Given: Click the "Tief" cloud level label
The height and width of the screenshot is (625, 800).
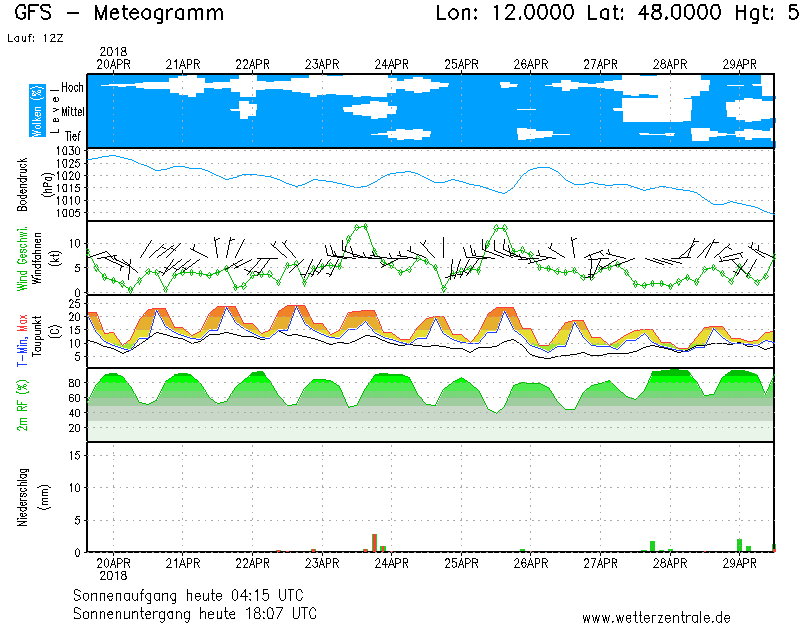Looking at the screenshot, I should (x=73, y=136).
